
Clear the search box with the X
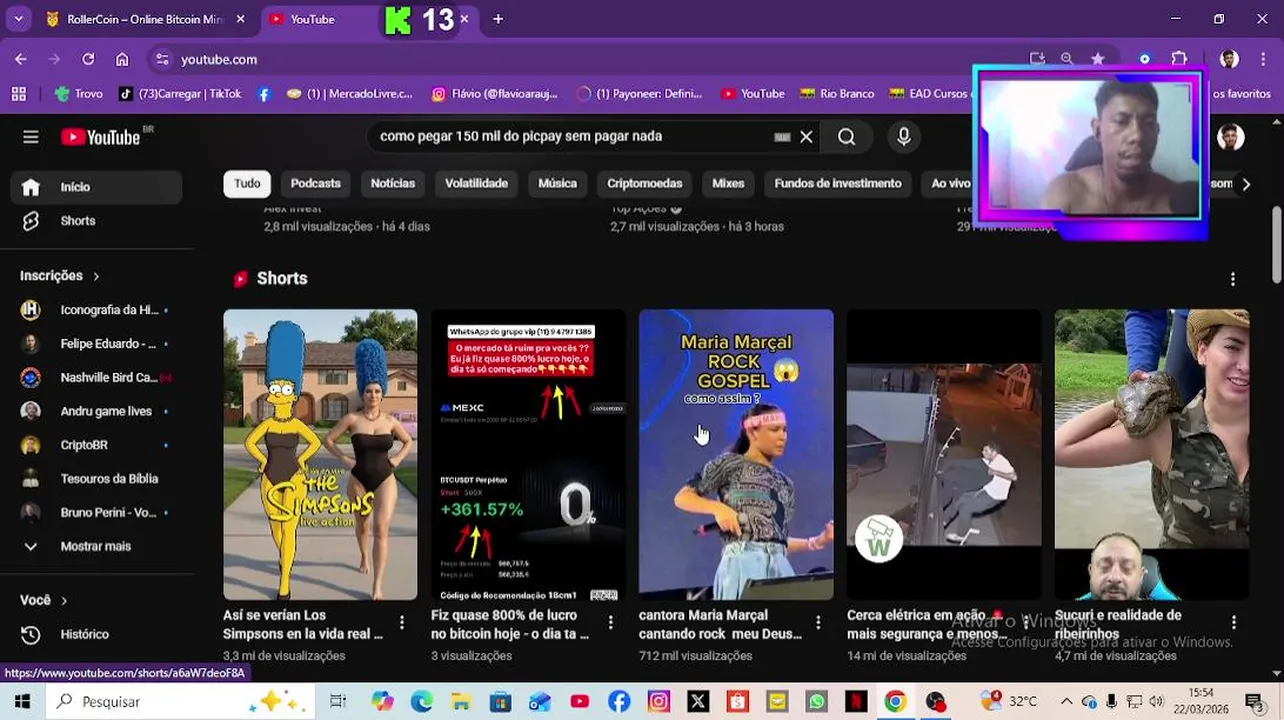coord(806,137)
